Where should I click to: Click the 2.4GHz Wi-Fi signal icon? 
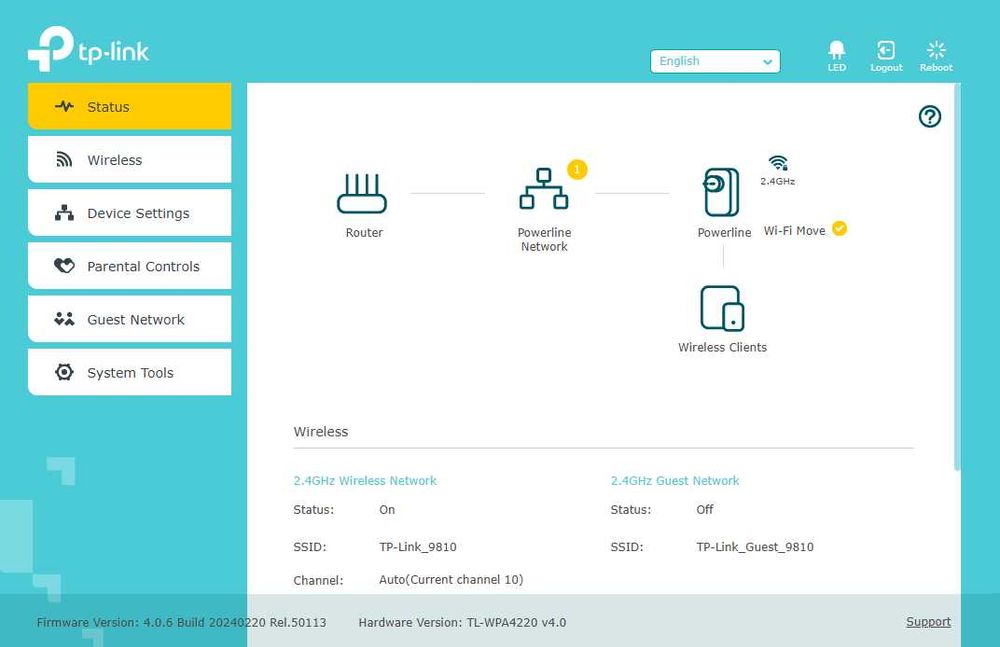point(777,163)
